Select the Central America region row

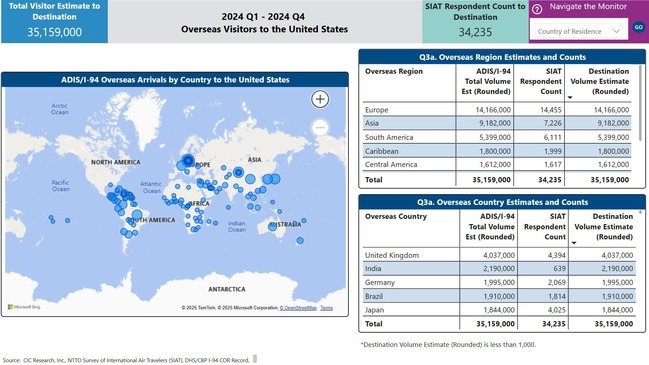(497, 164)
